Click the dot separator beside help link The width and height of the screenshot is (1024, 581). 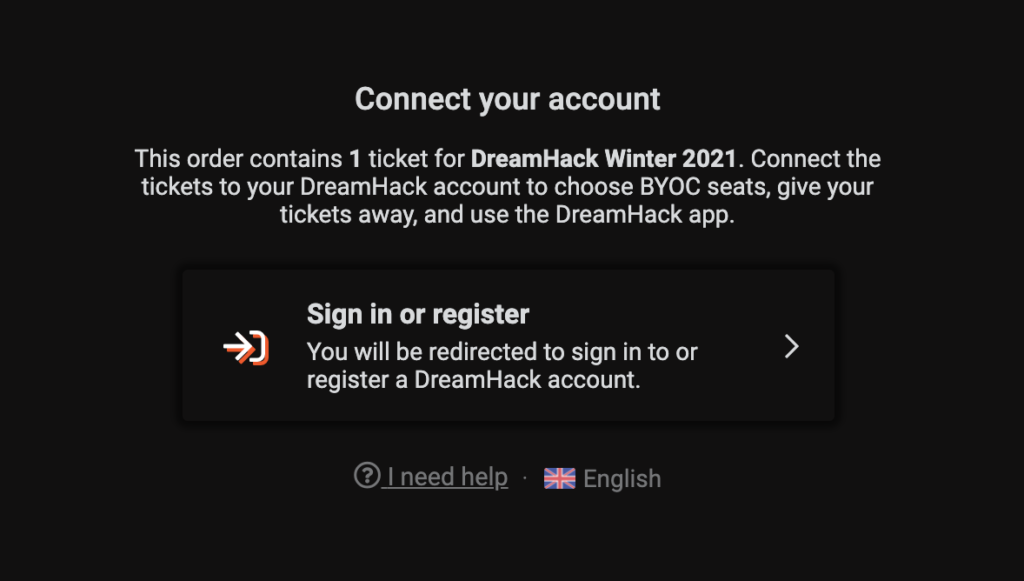[x=525, y=479]
